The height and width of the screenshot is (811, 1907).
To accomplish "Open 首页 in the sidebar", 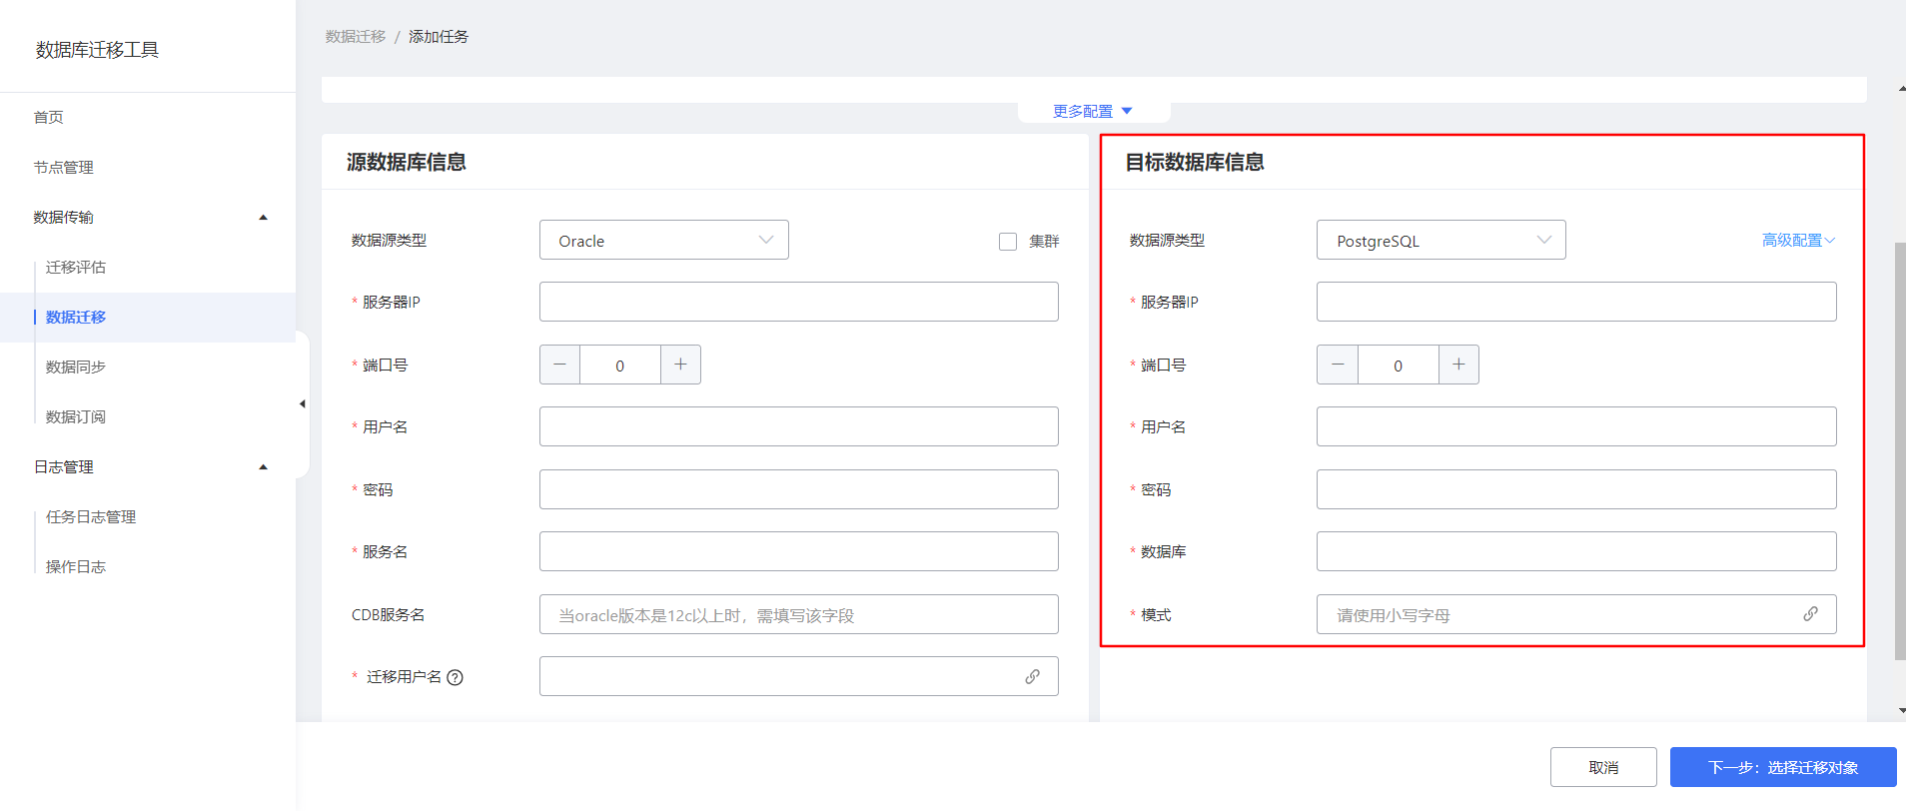I will coord(49,117).
